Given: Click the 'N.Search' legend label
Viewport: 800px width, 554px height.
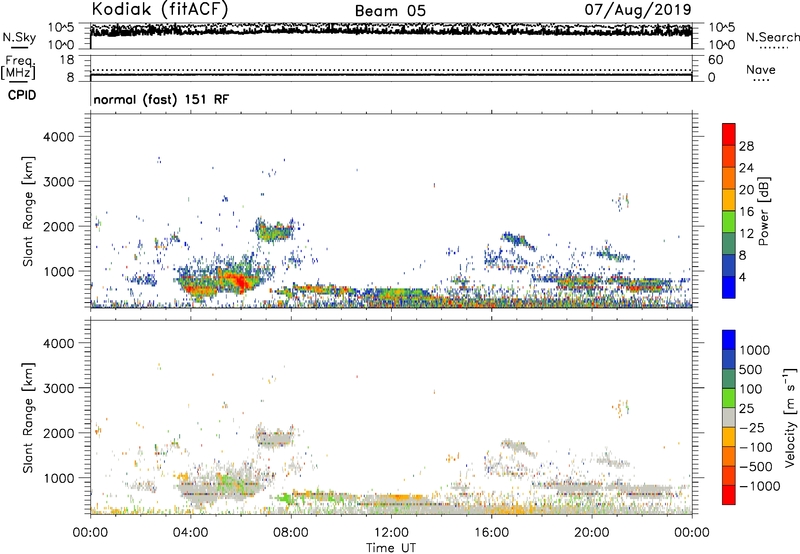Looking at the screenshot, I should 772,37.
